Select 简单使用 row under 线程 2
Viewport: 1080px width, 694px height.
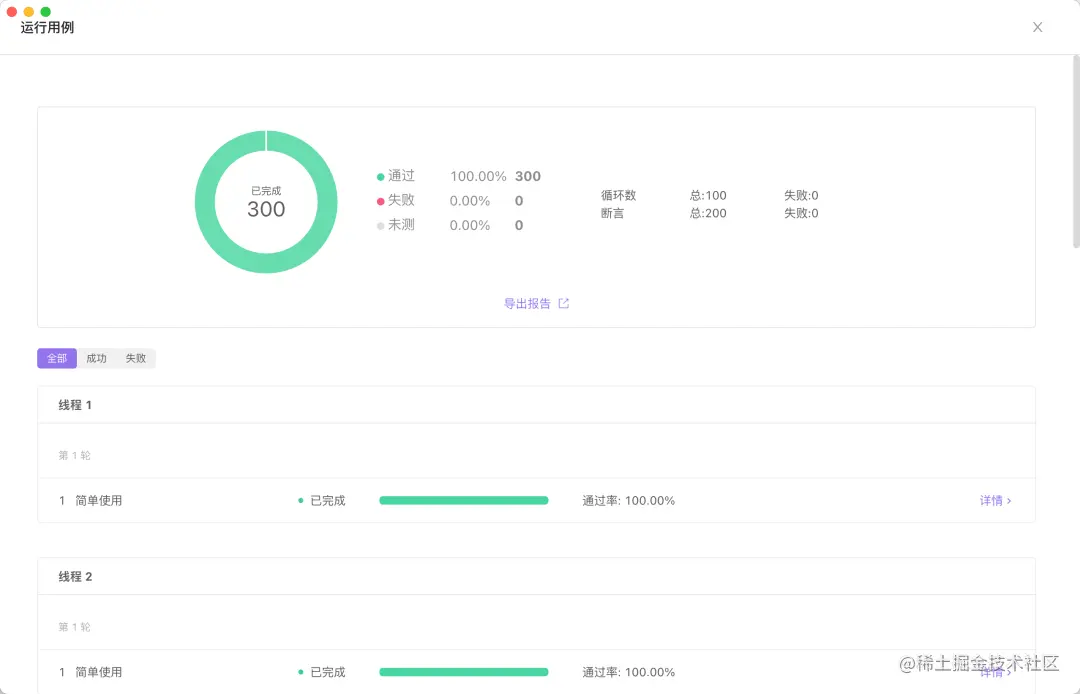536,672
